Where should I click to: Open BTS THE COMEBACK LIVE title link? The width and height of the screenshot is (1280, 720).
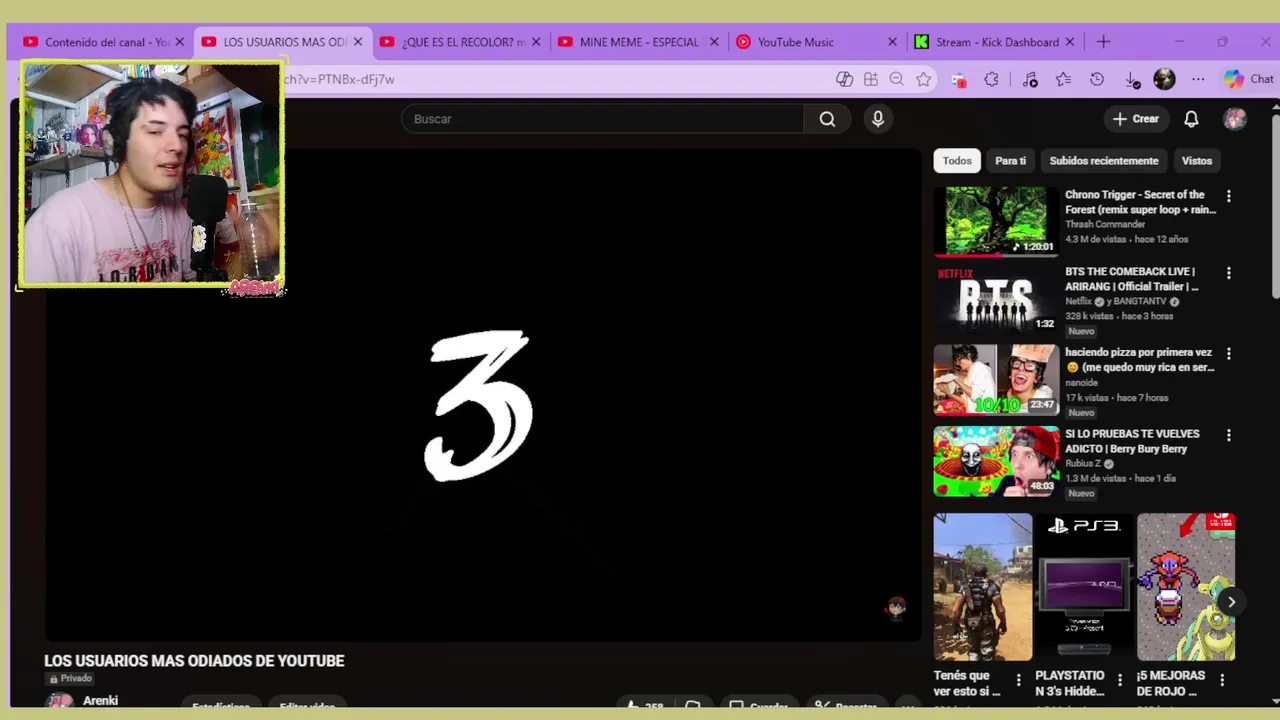click(x=1131, y=279)
